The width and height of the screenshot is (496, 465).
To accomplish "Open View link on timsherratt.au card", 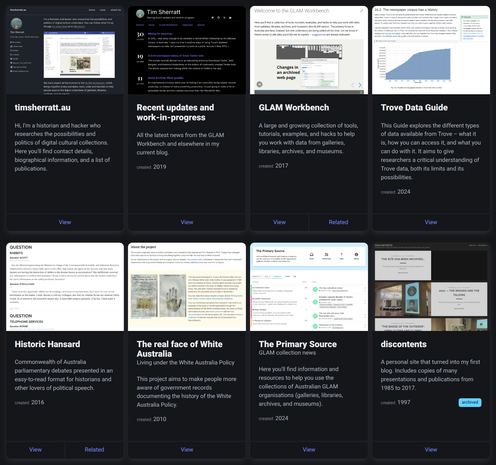I will [65, 222].
